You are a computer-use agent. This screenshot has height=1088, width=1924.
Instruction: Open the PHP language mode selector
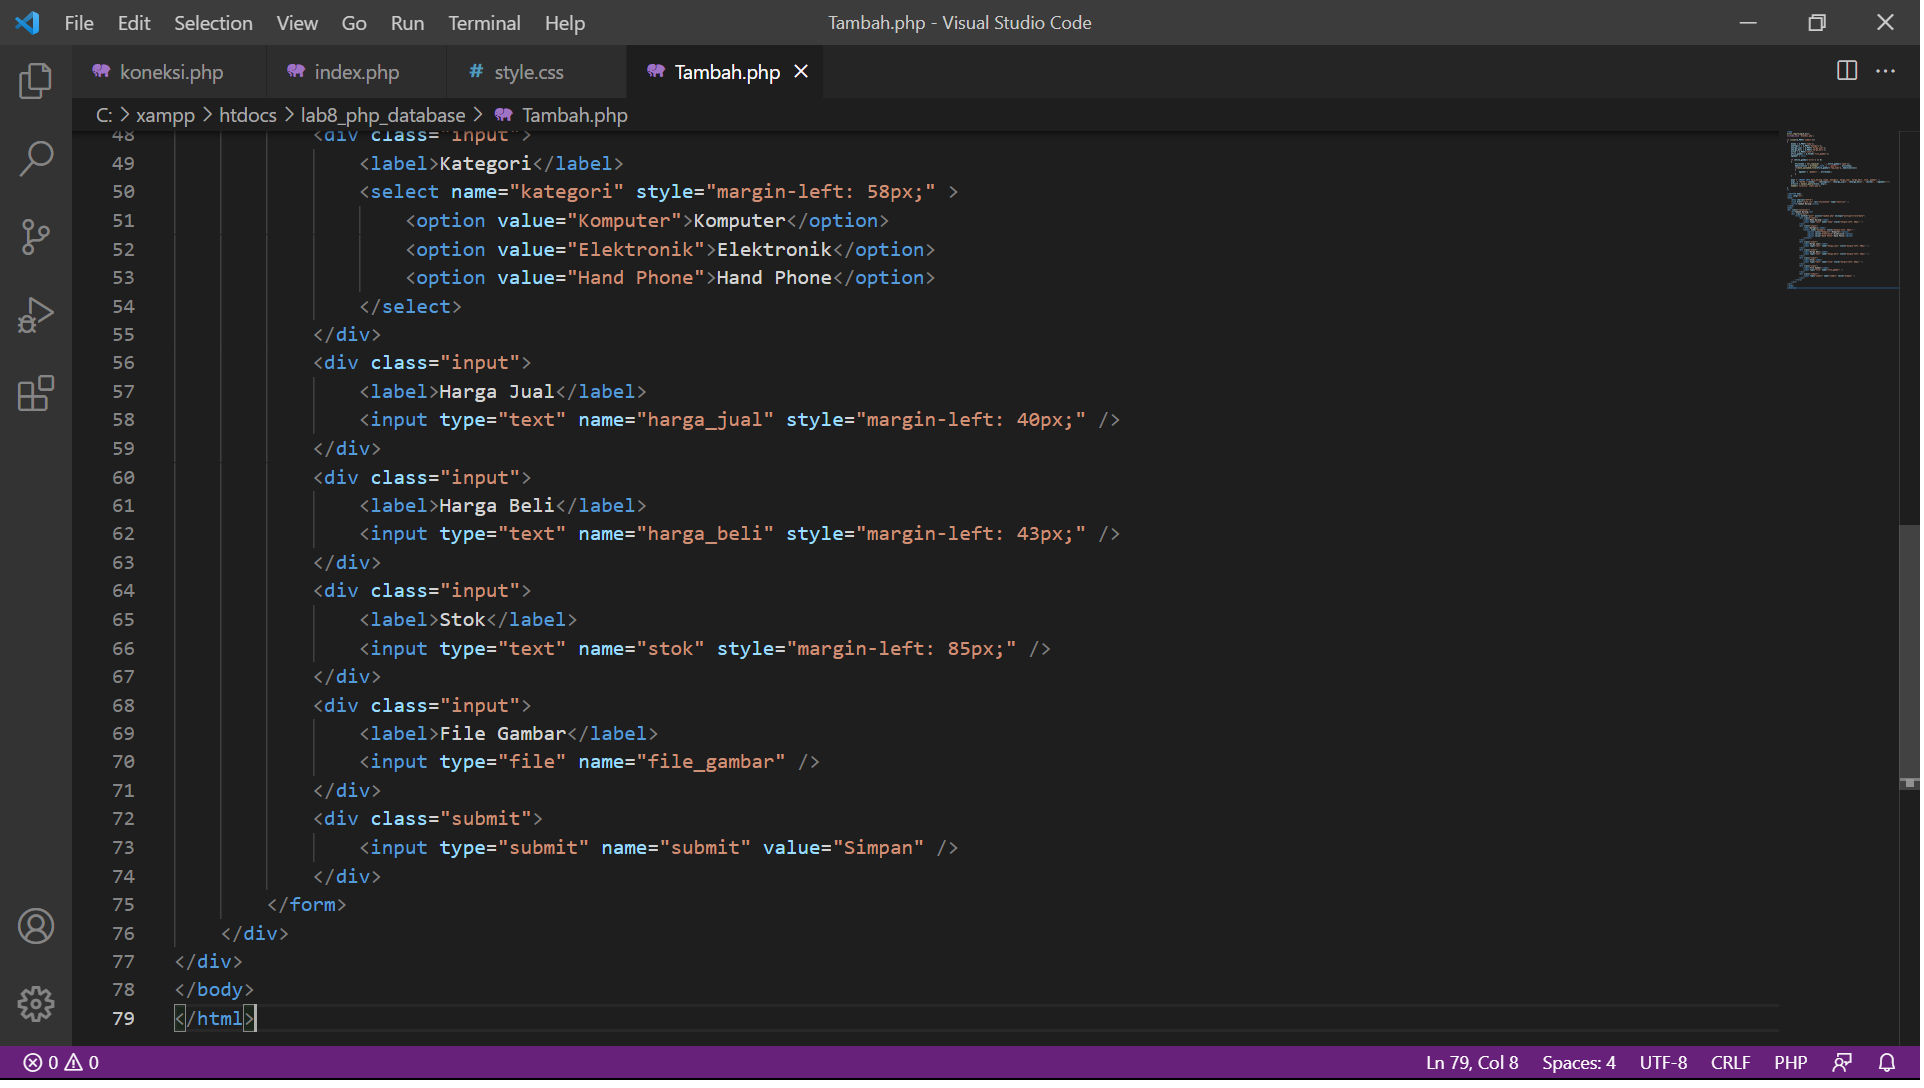pyautogui.click(x=1790, y=1062)
